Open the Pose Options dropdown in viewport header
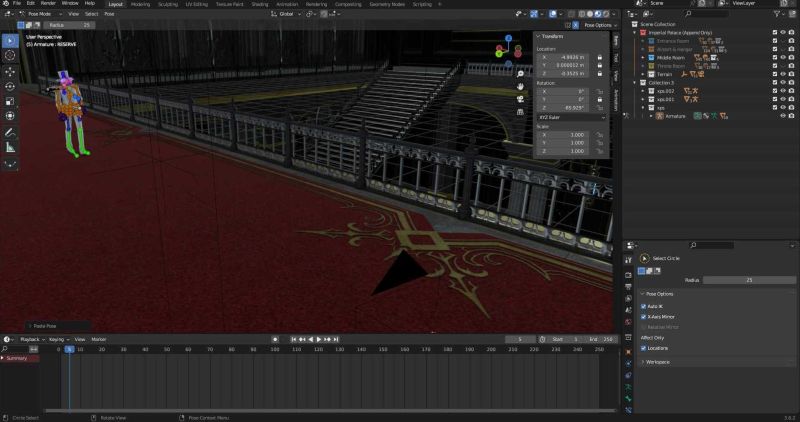Screen dimensions: 800x422 point(601,25)
